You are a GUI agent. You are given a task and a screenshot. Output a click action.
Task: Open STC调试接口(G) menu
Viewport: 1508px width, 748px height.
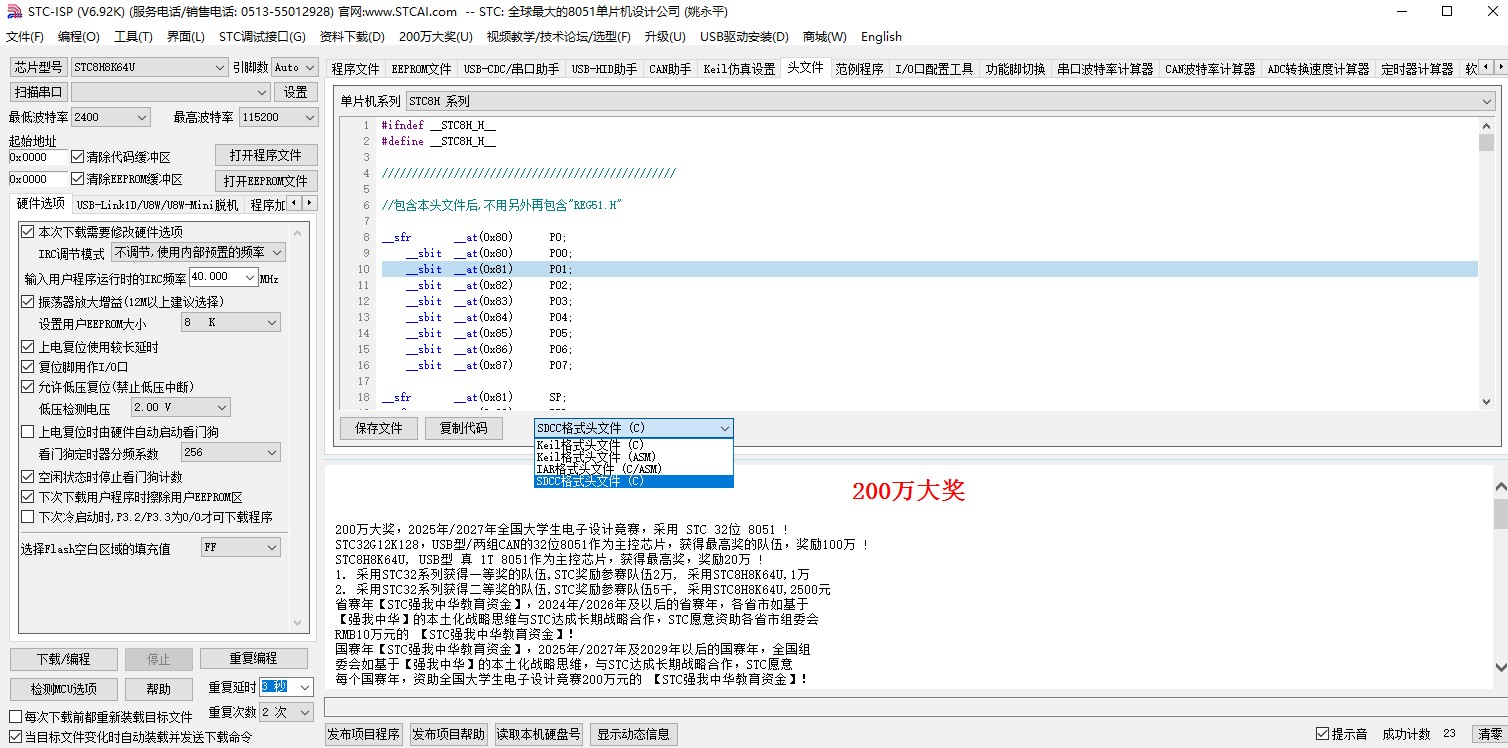(x=262, y=37)
